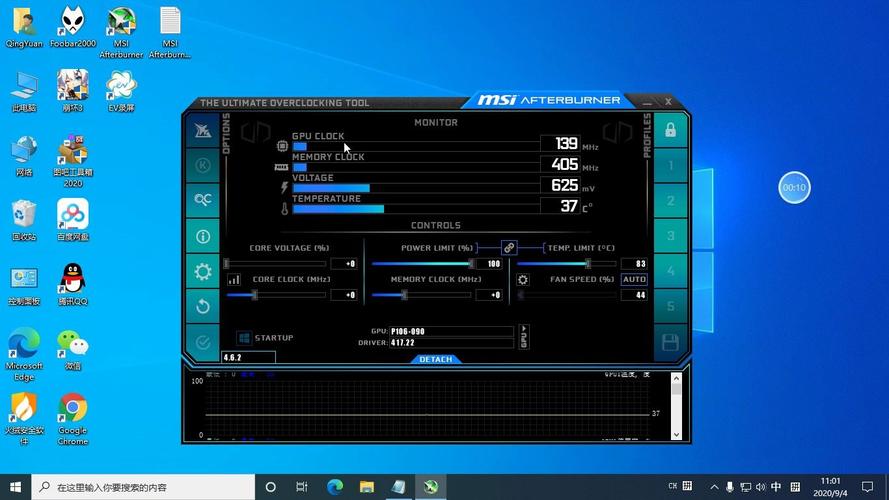Viewport: 889px width, 500px height.
Task: Click the monitor graph scrollbar up arrow
Action: coord(676,378)
